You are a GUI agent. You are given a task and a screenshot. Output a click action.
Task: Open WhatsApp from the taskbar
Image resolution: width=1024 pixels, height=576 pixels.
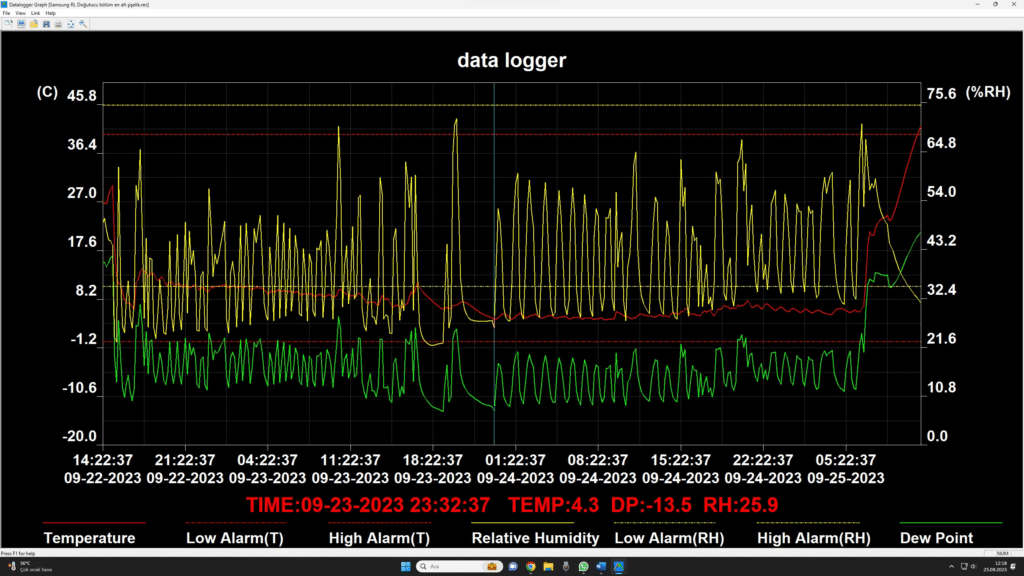click(x=583, y=566)
